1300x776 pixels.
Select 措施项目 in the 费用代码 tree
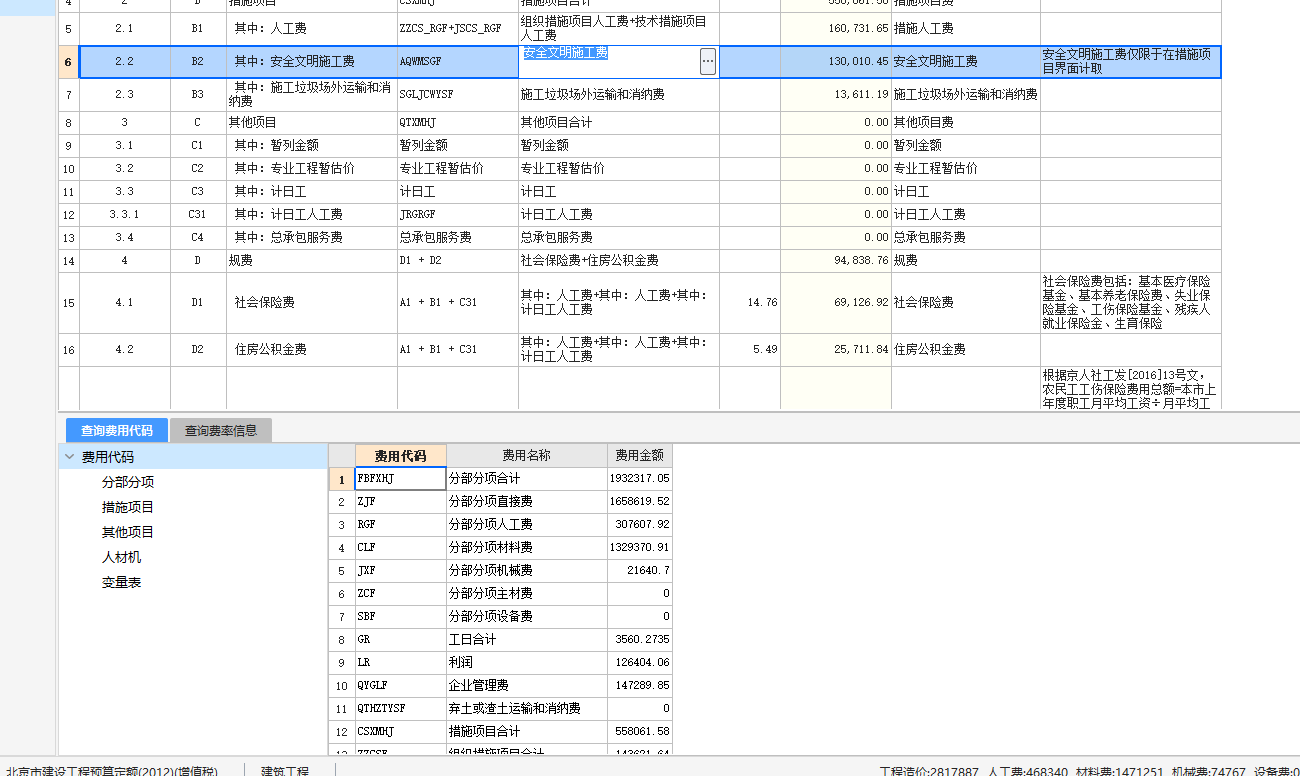pyautogui.click(x=128, y=507)
